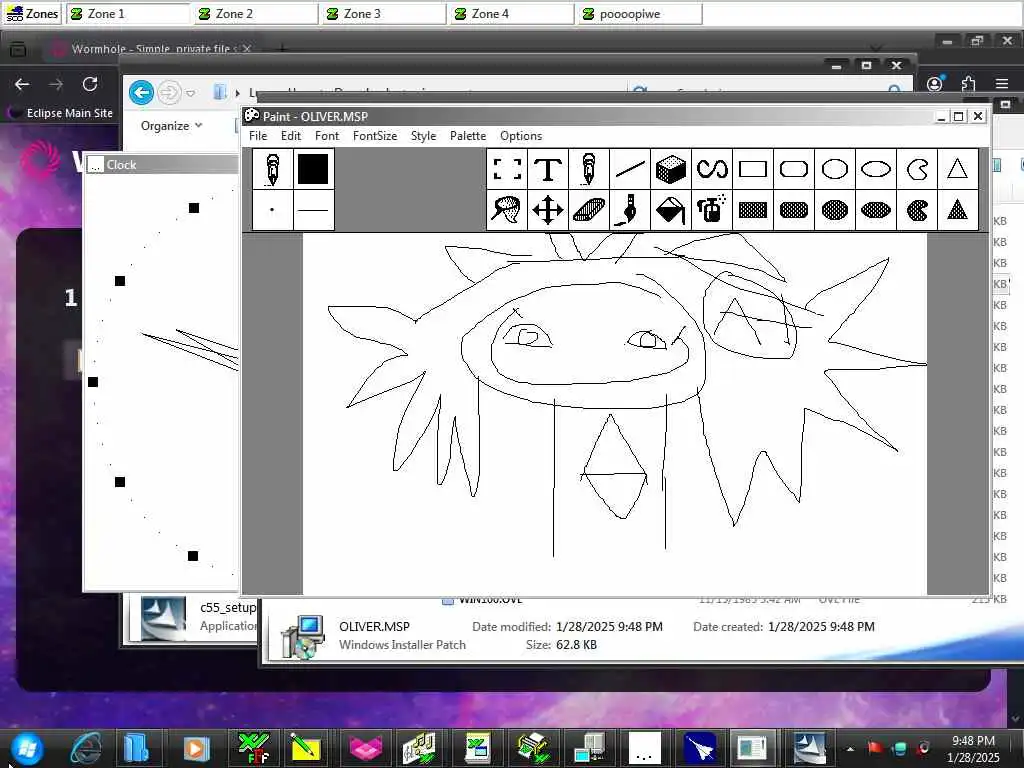Open the Edit menu in Paint

pos(291,136)
